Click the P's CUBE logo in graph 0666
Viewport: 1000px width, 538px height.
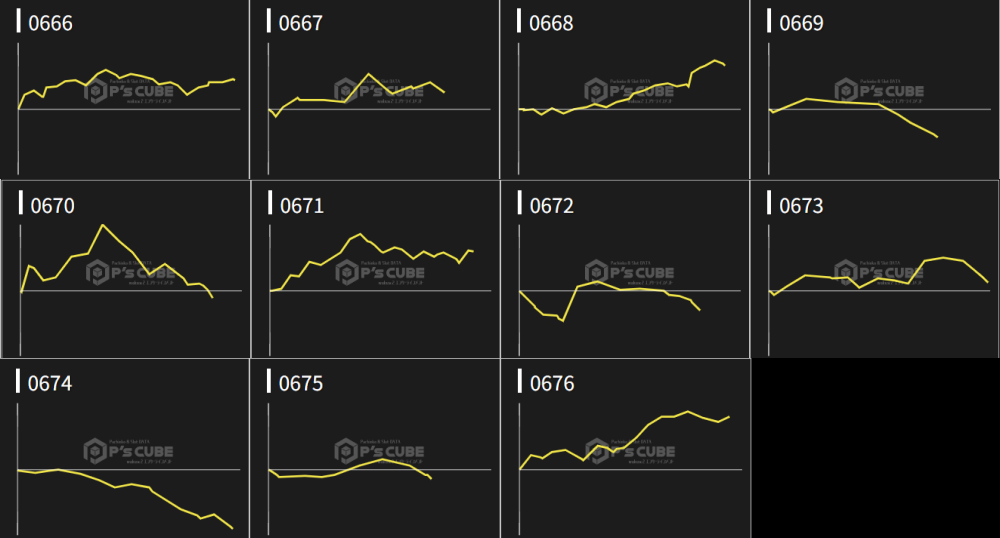coord(129,92)
